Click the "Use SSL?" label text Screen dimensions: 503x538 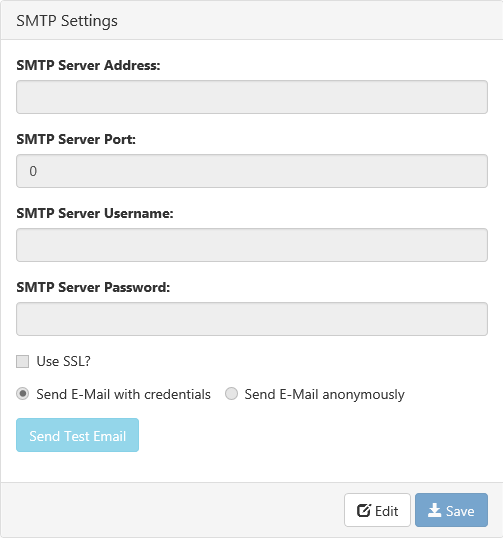(x=63, y=361)
